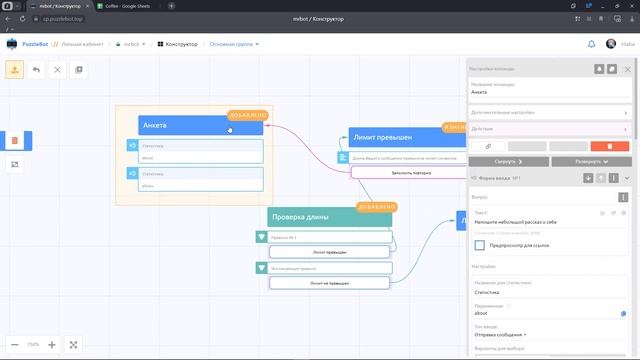Open Отправка сообщения input type dropdown
Viewport: 640px width, 360px height.
(500, 335)
